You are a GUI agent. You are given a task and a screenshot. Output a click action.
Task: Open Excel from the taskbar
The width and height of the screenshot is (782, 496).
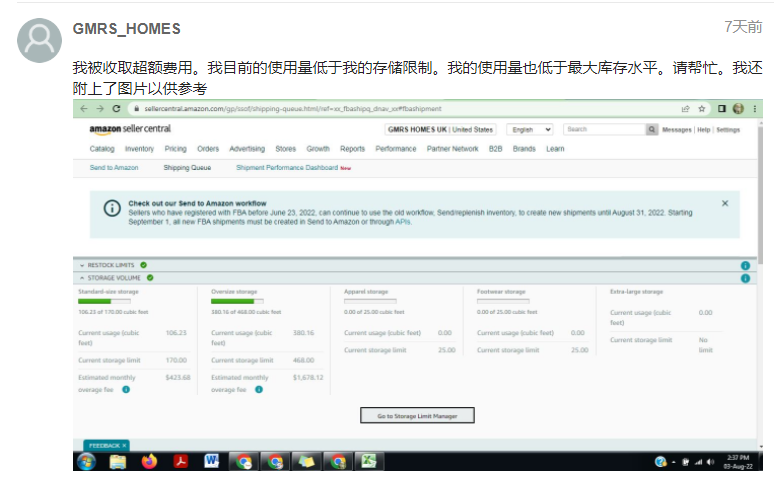point(369,462)
